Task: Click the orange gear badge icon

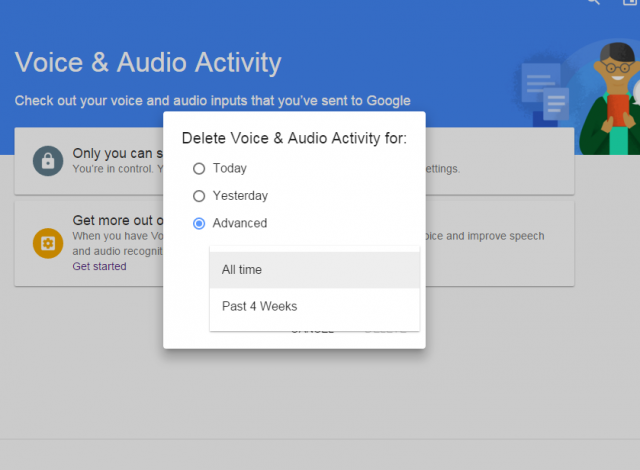Action: [47, 243]
